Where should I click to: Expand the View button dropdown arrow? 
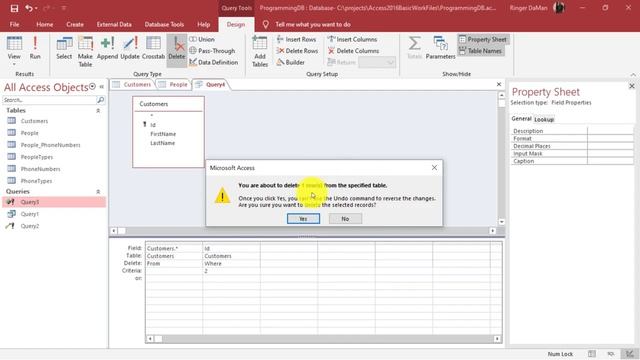pyautogui.click(x=14, y=64)
